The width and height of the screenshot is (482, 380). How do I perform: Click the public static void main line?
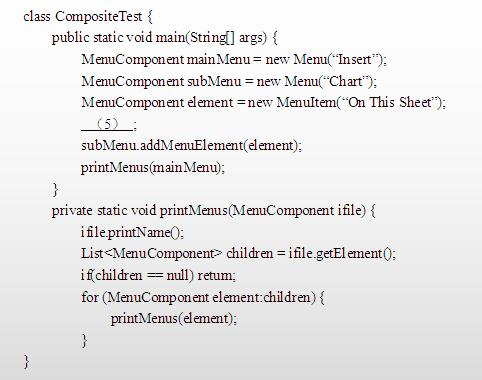pyautogui.click(x=164, y=38)
